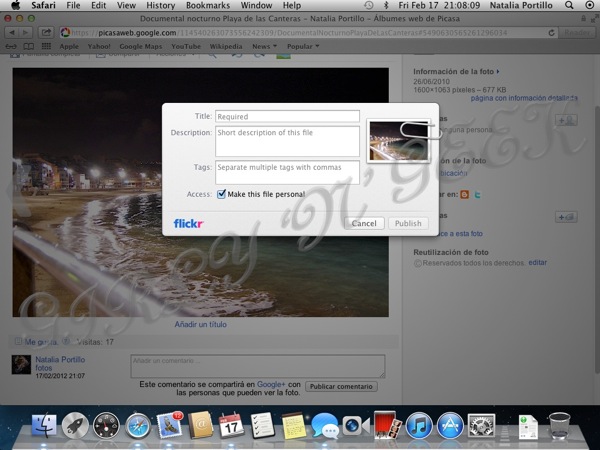Open Mail icon with badge in Dock
Viewport: 600px width, 450px height.
(x=170, y=425)
